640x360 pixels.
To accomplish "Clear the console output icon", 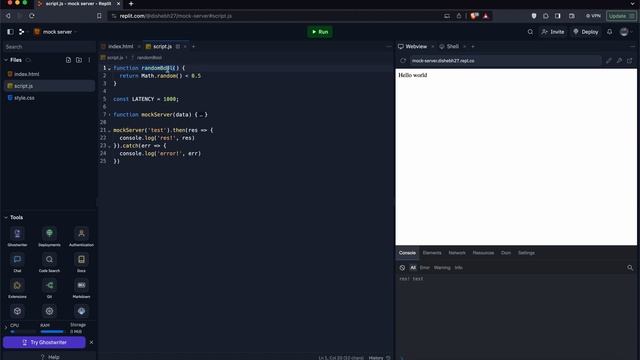I will click(402, 268).
